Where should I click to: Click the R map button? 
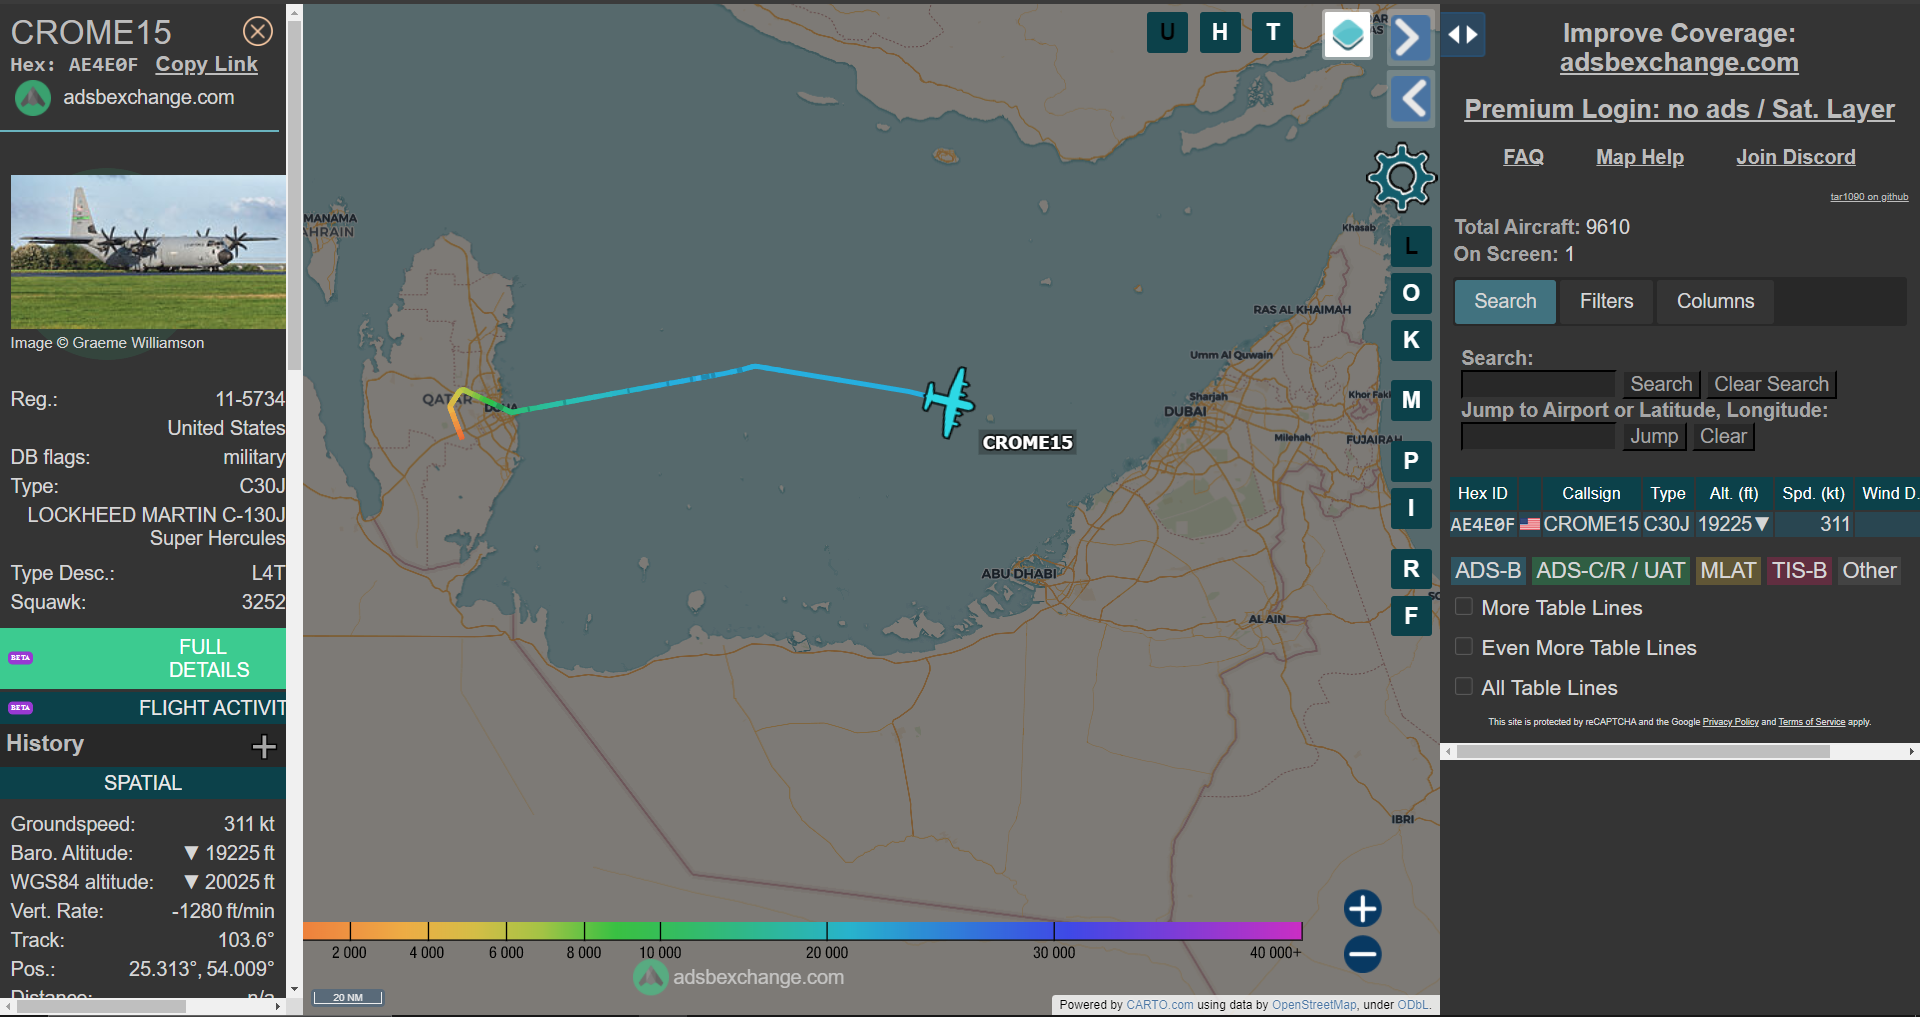click(x=1411, y=569)
